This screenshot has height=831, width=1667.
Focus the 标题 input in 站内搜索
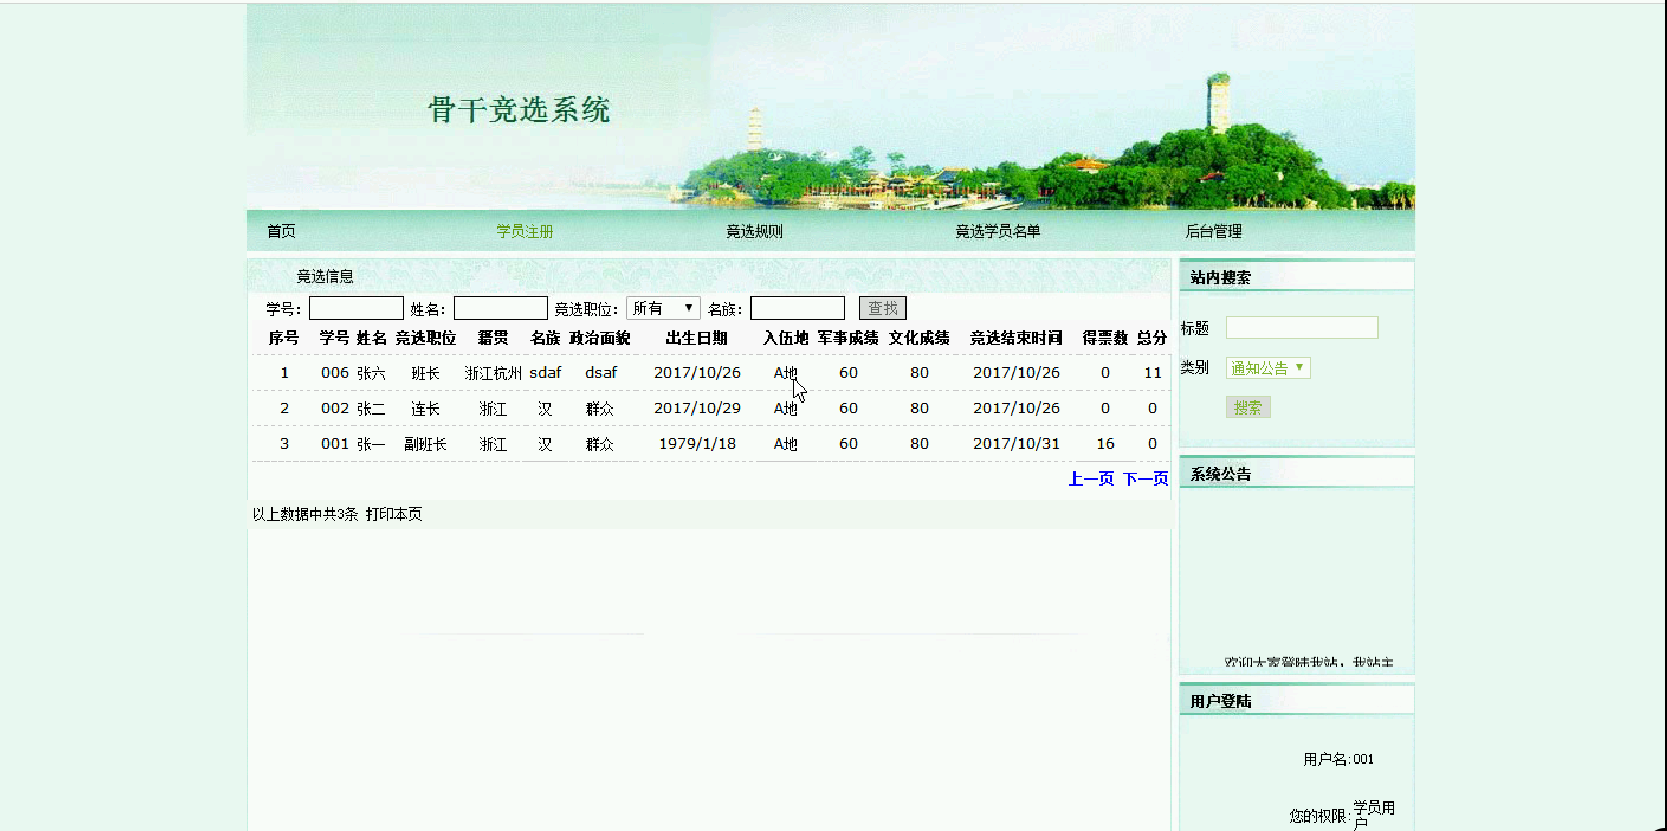(1302, 328)
